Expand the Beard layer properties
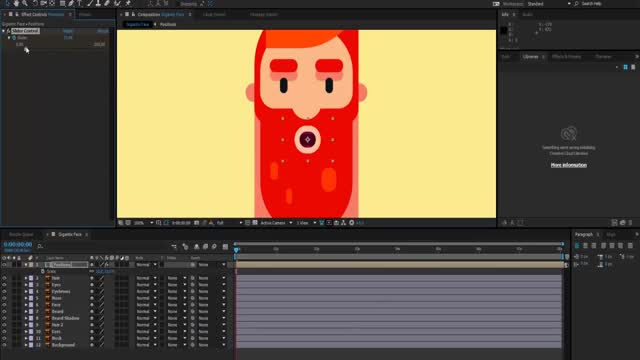The width and height of the screenshot is (640, 360). (26, 311)
